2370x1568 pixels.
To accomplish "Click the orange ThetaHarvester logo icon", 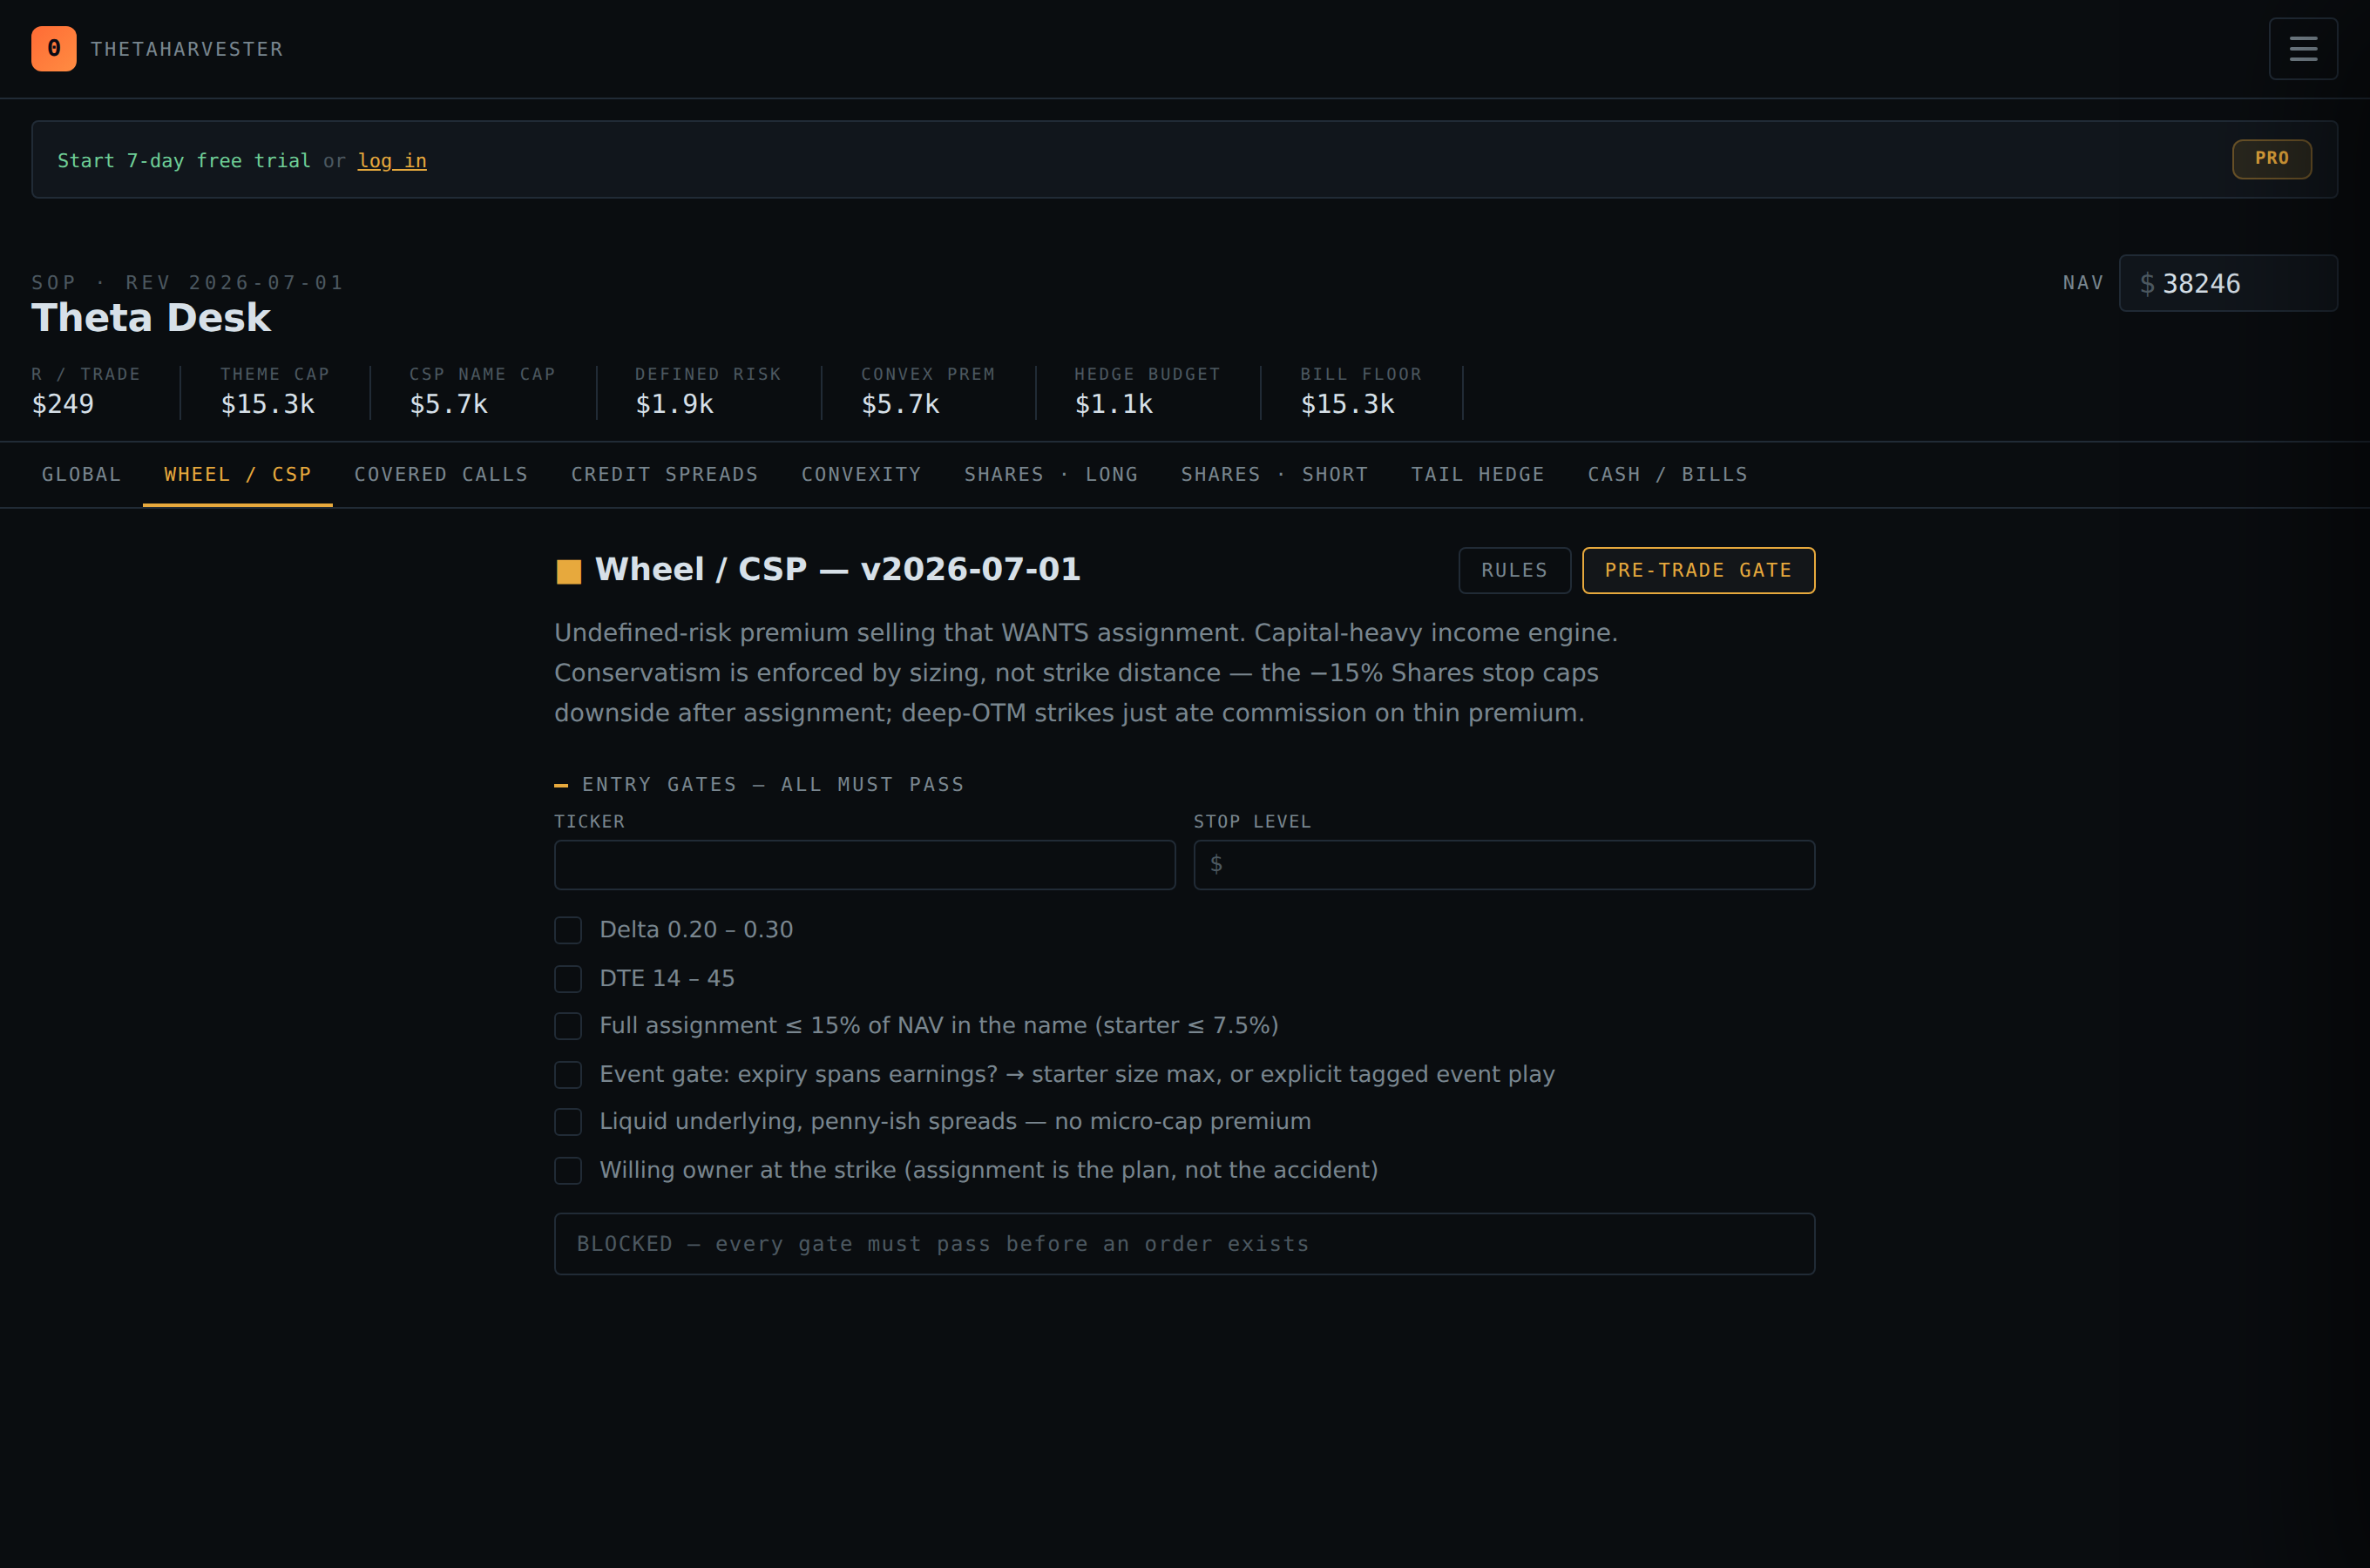I will pyautogui.click(x=54, y=49).
